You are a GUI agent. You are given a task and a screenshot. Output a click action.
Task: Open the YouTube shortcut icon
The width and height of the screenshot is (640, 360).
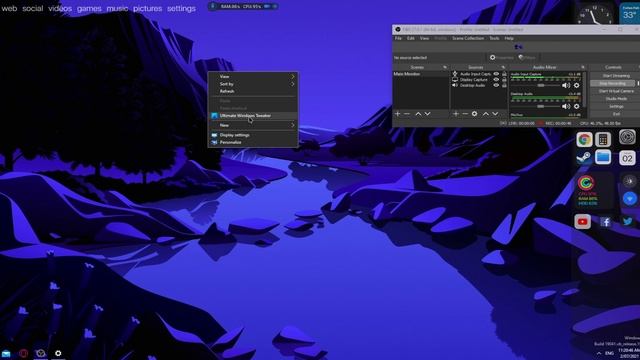click(x=582, y=222)
